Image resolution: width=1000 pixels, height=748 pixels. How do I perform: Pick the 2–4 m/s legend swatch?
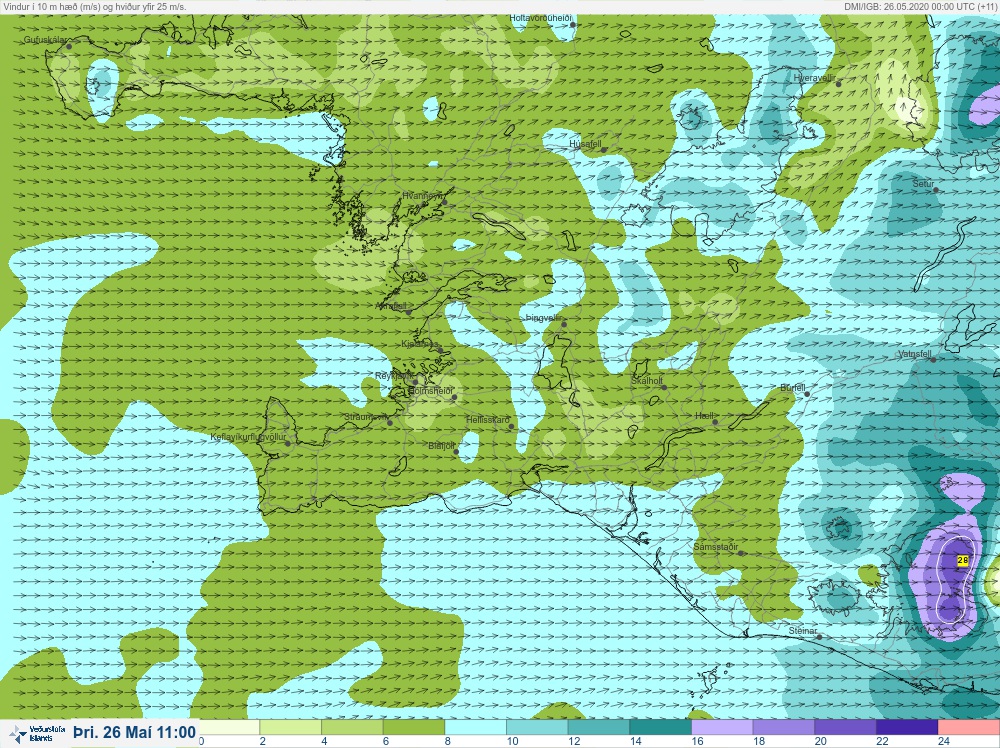click(290, 727)
